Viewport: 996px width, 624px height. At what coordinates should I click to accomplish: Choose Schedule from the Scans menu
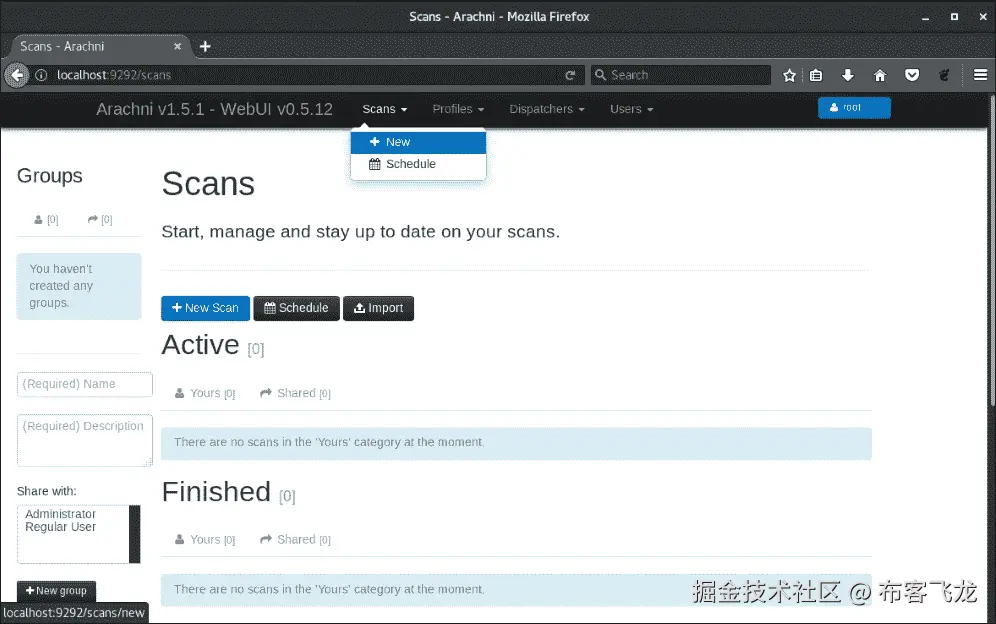[418, 164]
